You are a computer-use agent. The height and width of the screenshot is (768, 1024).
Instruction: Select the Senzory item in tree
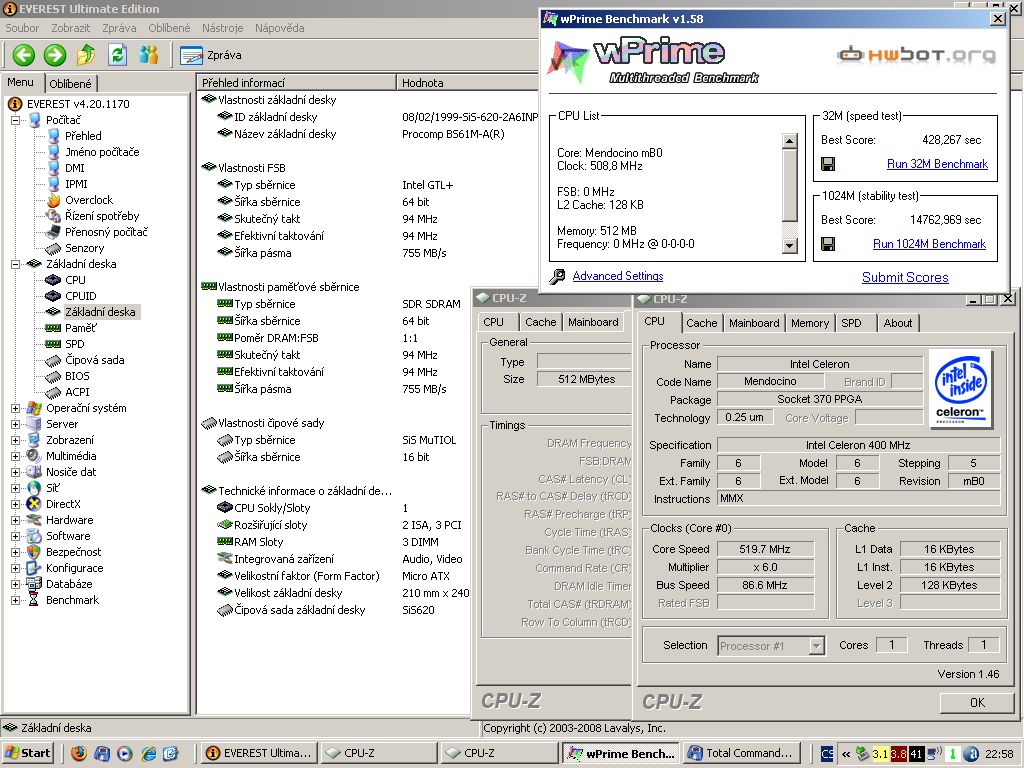(x=75, y=248)
